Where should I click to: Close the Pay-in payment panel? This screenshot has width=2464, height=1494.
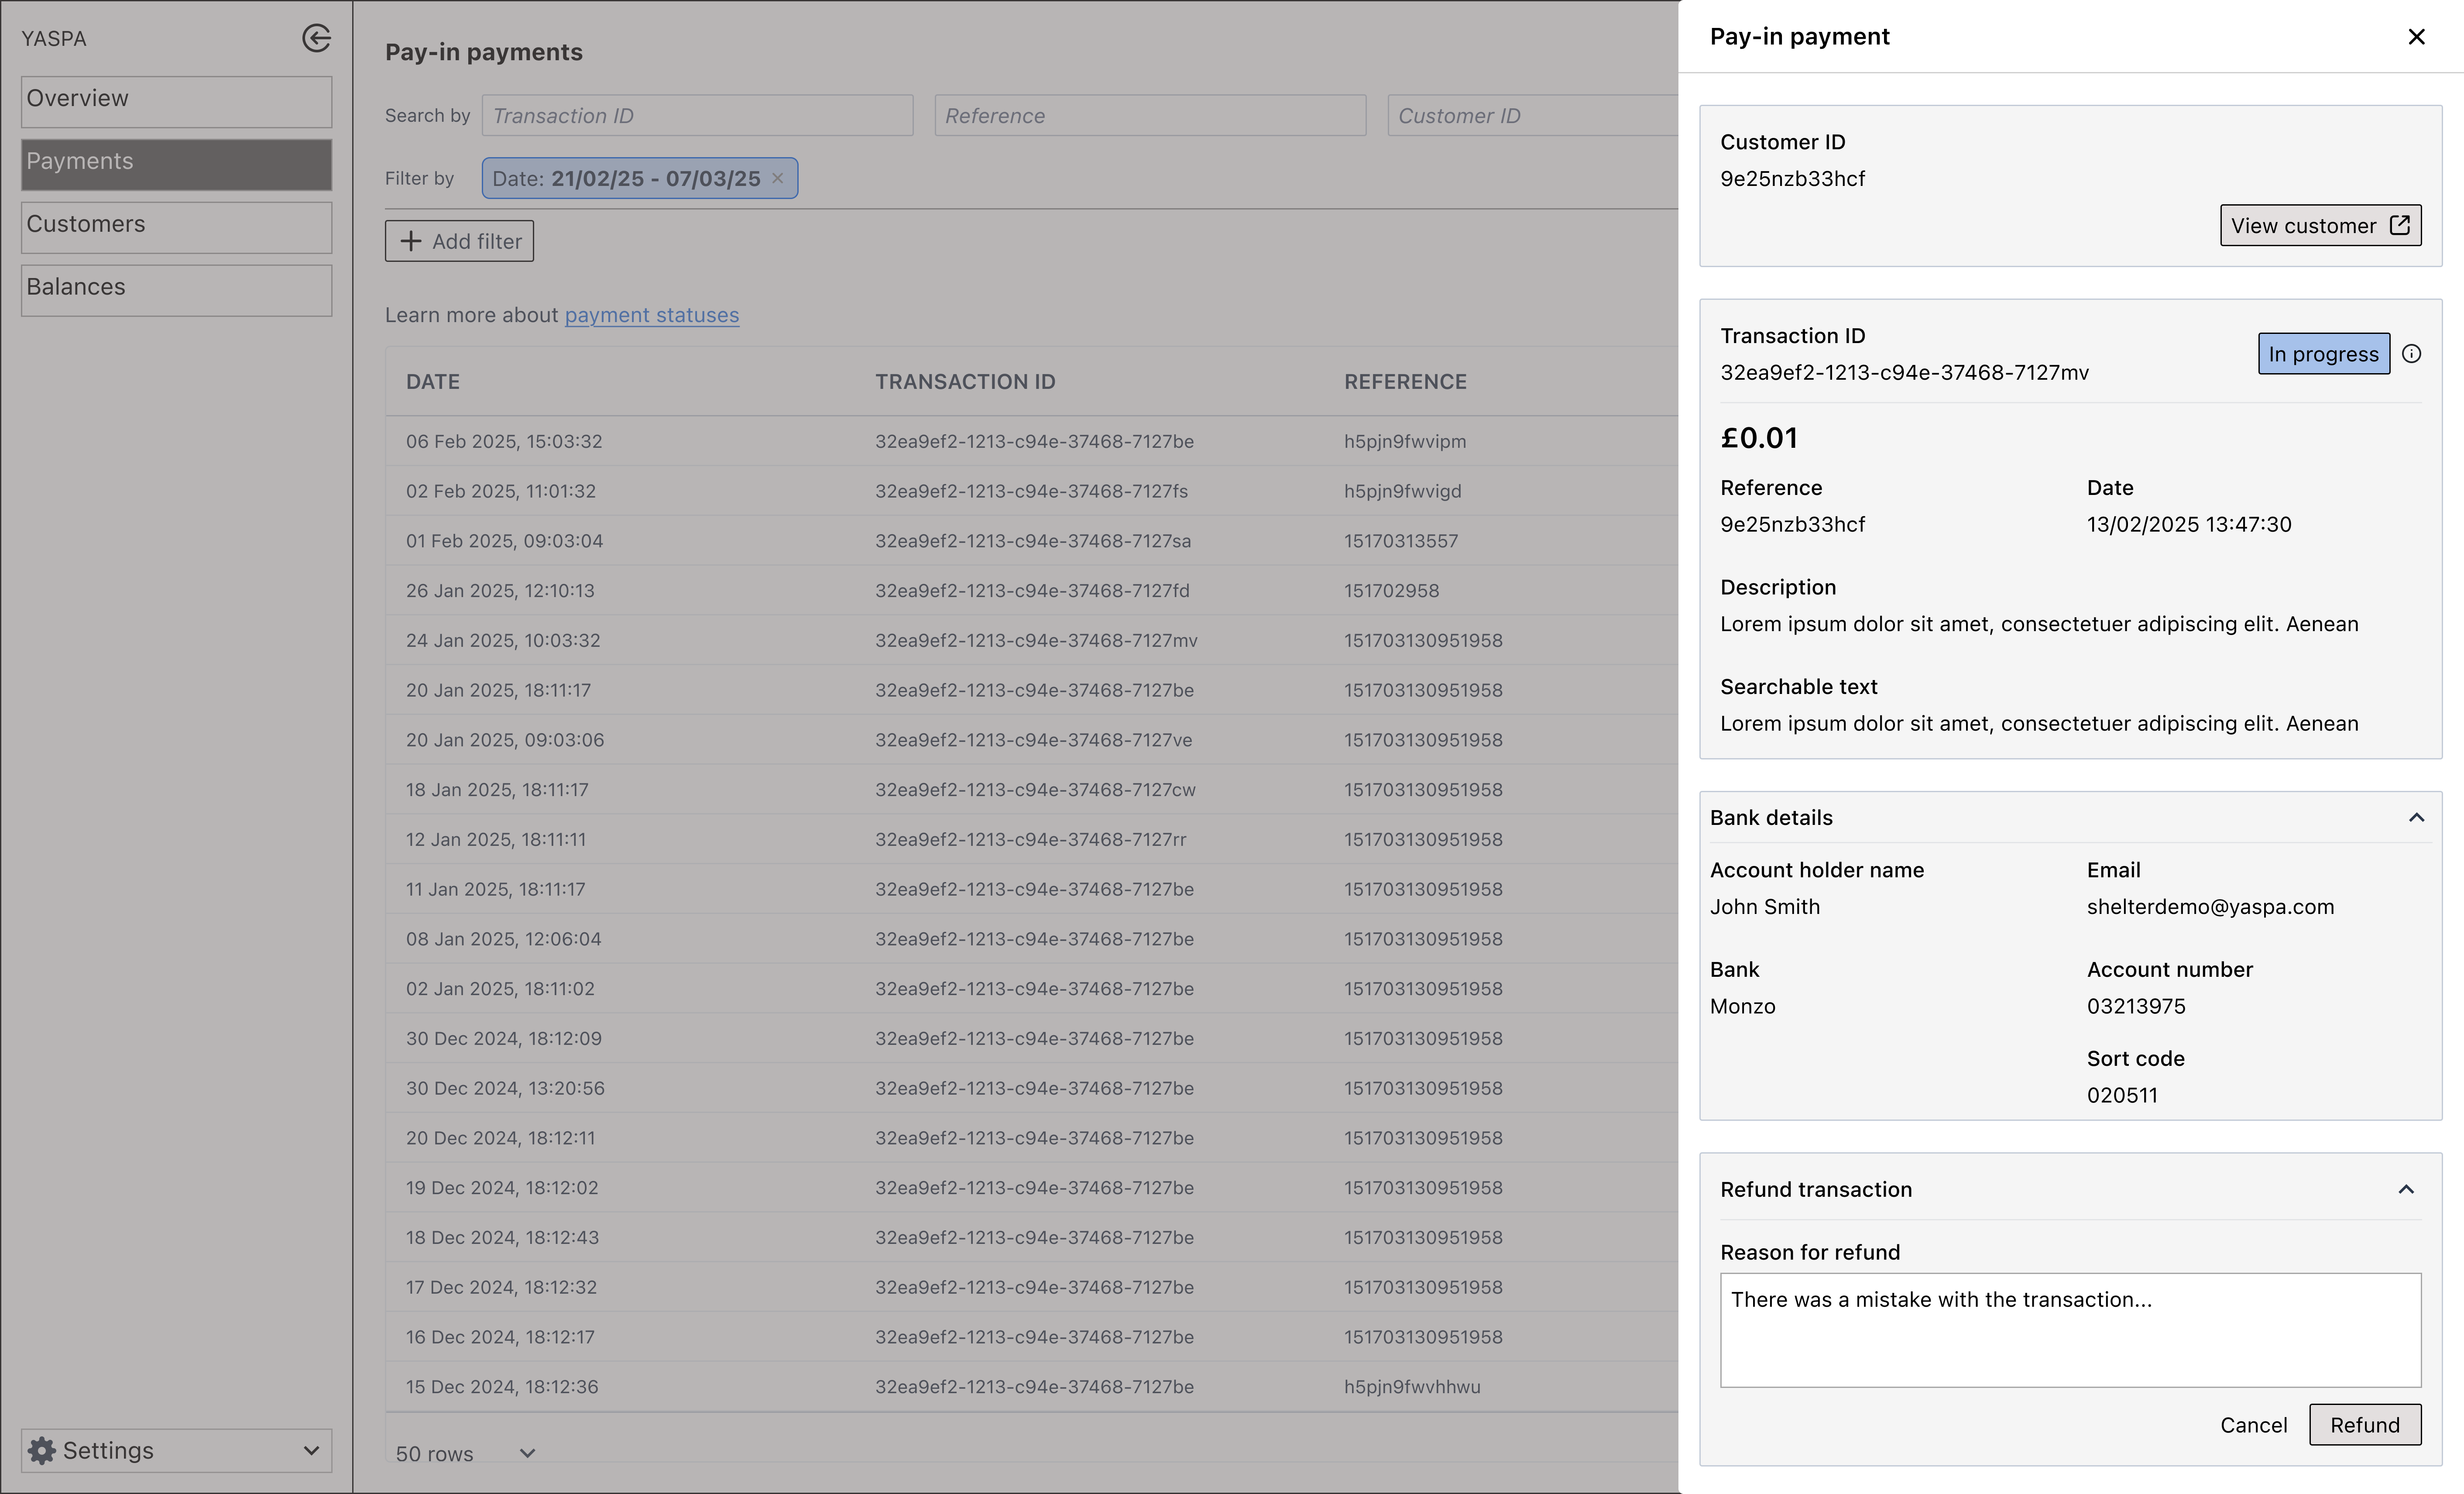point(2416,37)
